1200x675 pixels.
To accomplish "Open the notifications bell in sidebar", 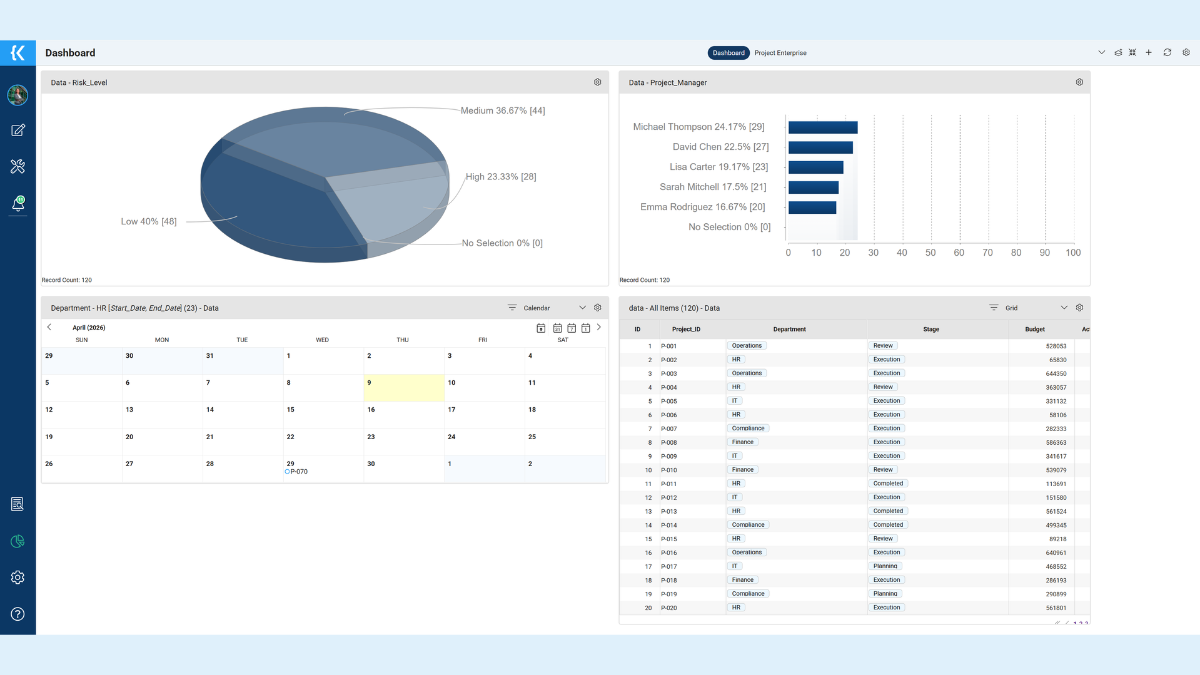I will click(17, 204).
